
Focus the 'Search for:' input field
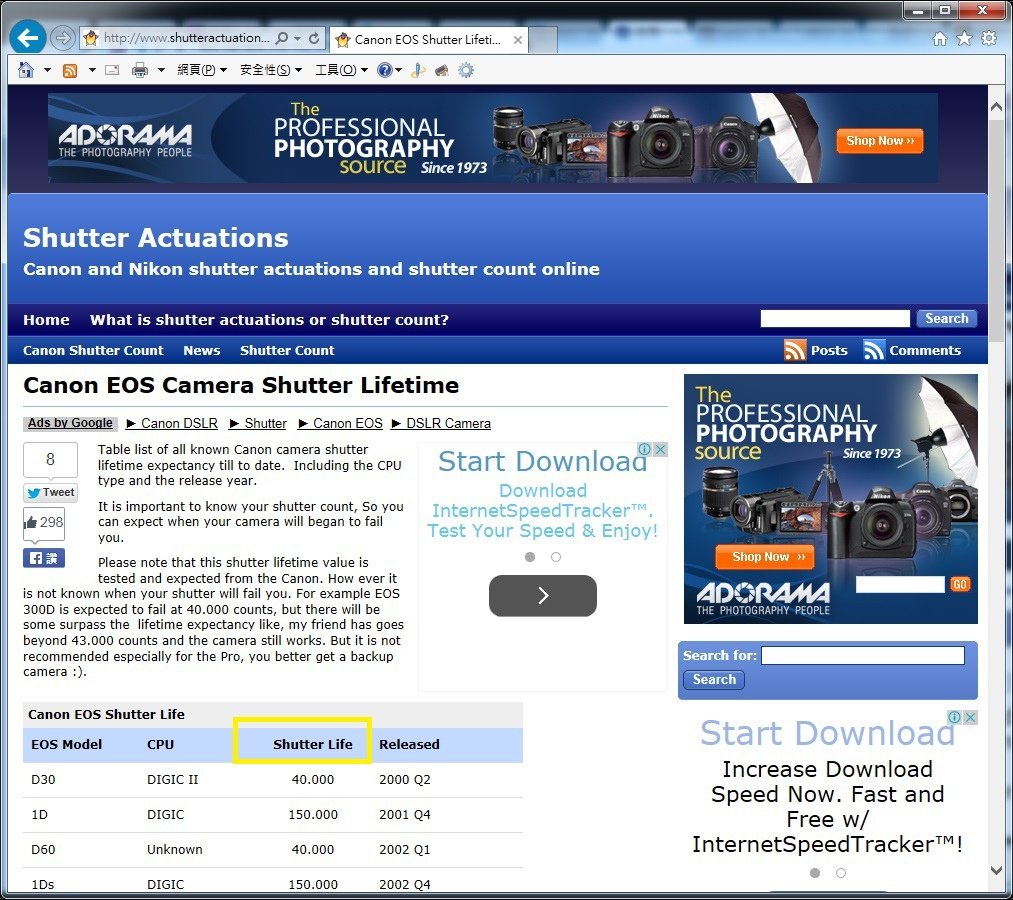862,655
